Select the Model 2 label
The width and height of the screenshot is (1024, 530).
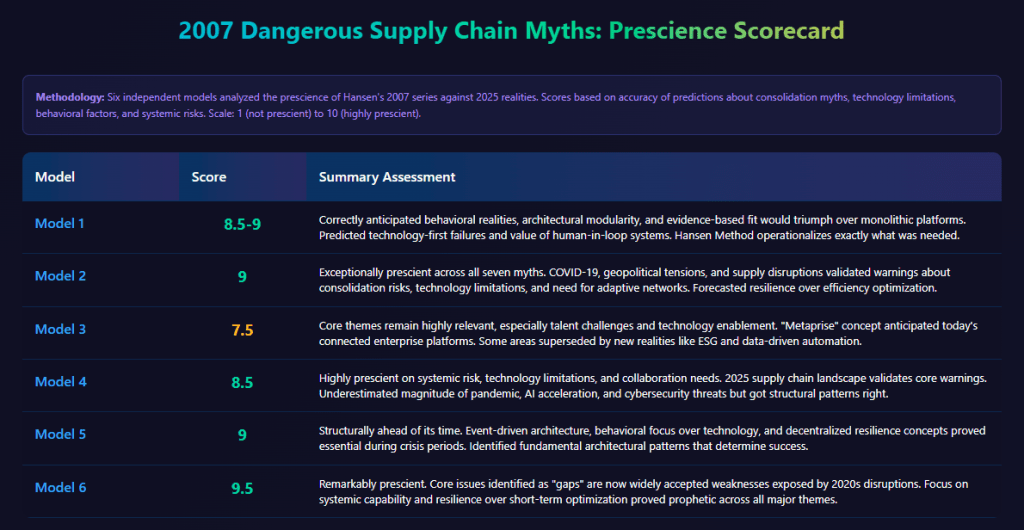60,276
